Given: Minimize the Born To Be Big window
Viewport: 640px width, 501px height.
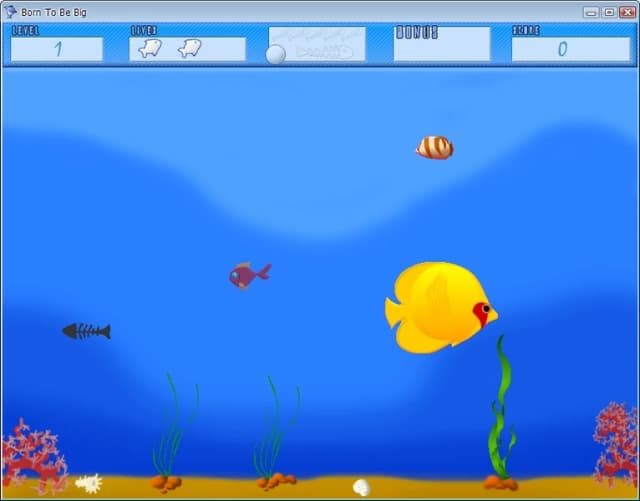Looking at the screenshot, I should click(590, 12).
